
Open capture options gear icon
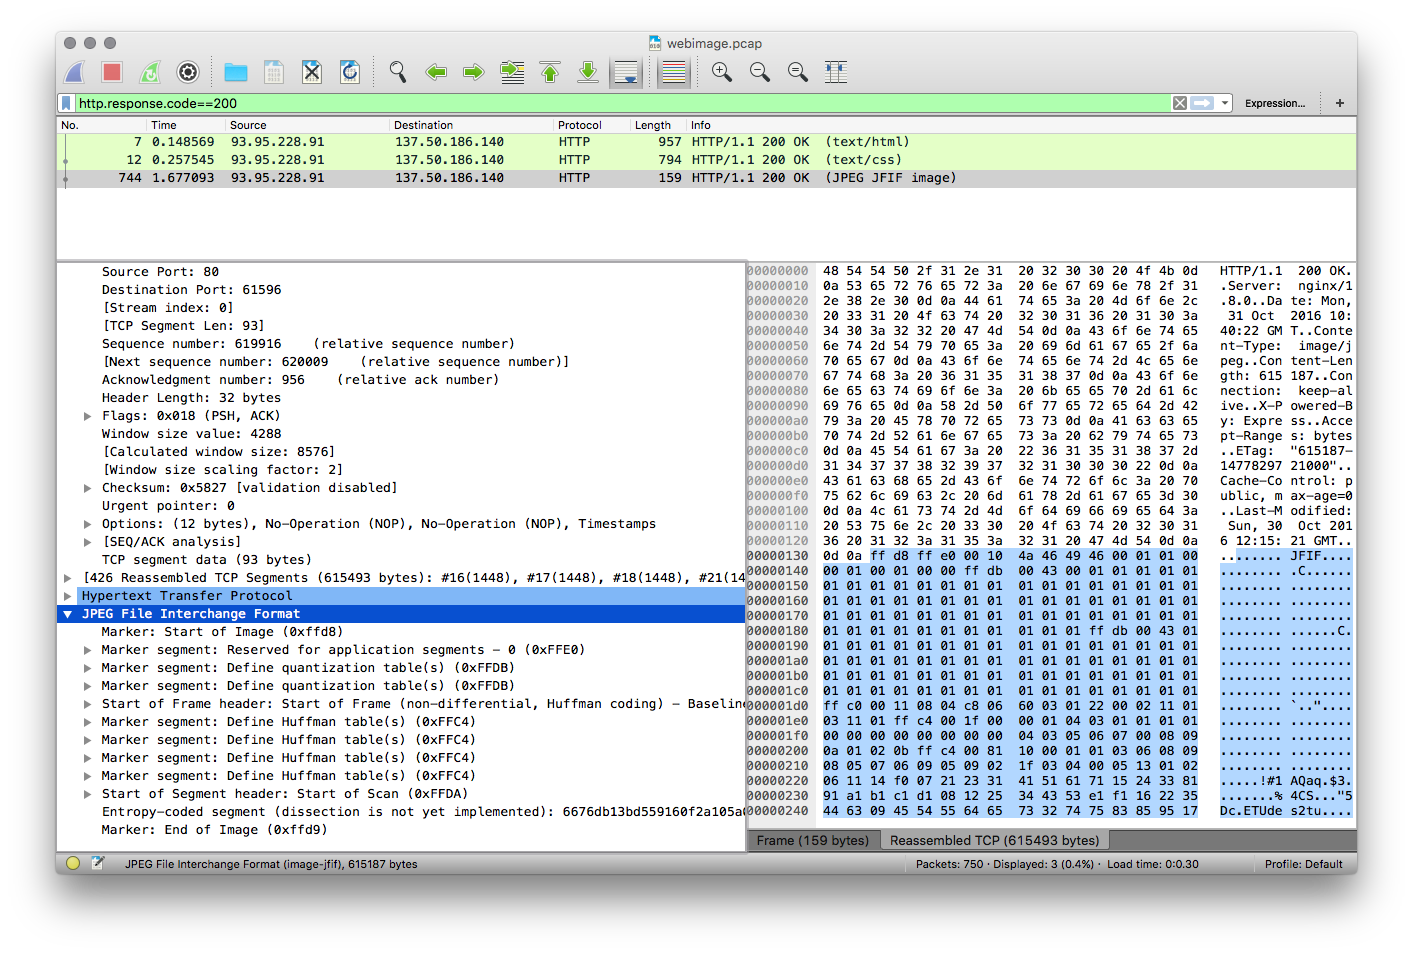(x=188, y=72)
